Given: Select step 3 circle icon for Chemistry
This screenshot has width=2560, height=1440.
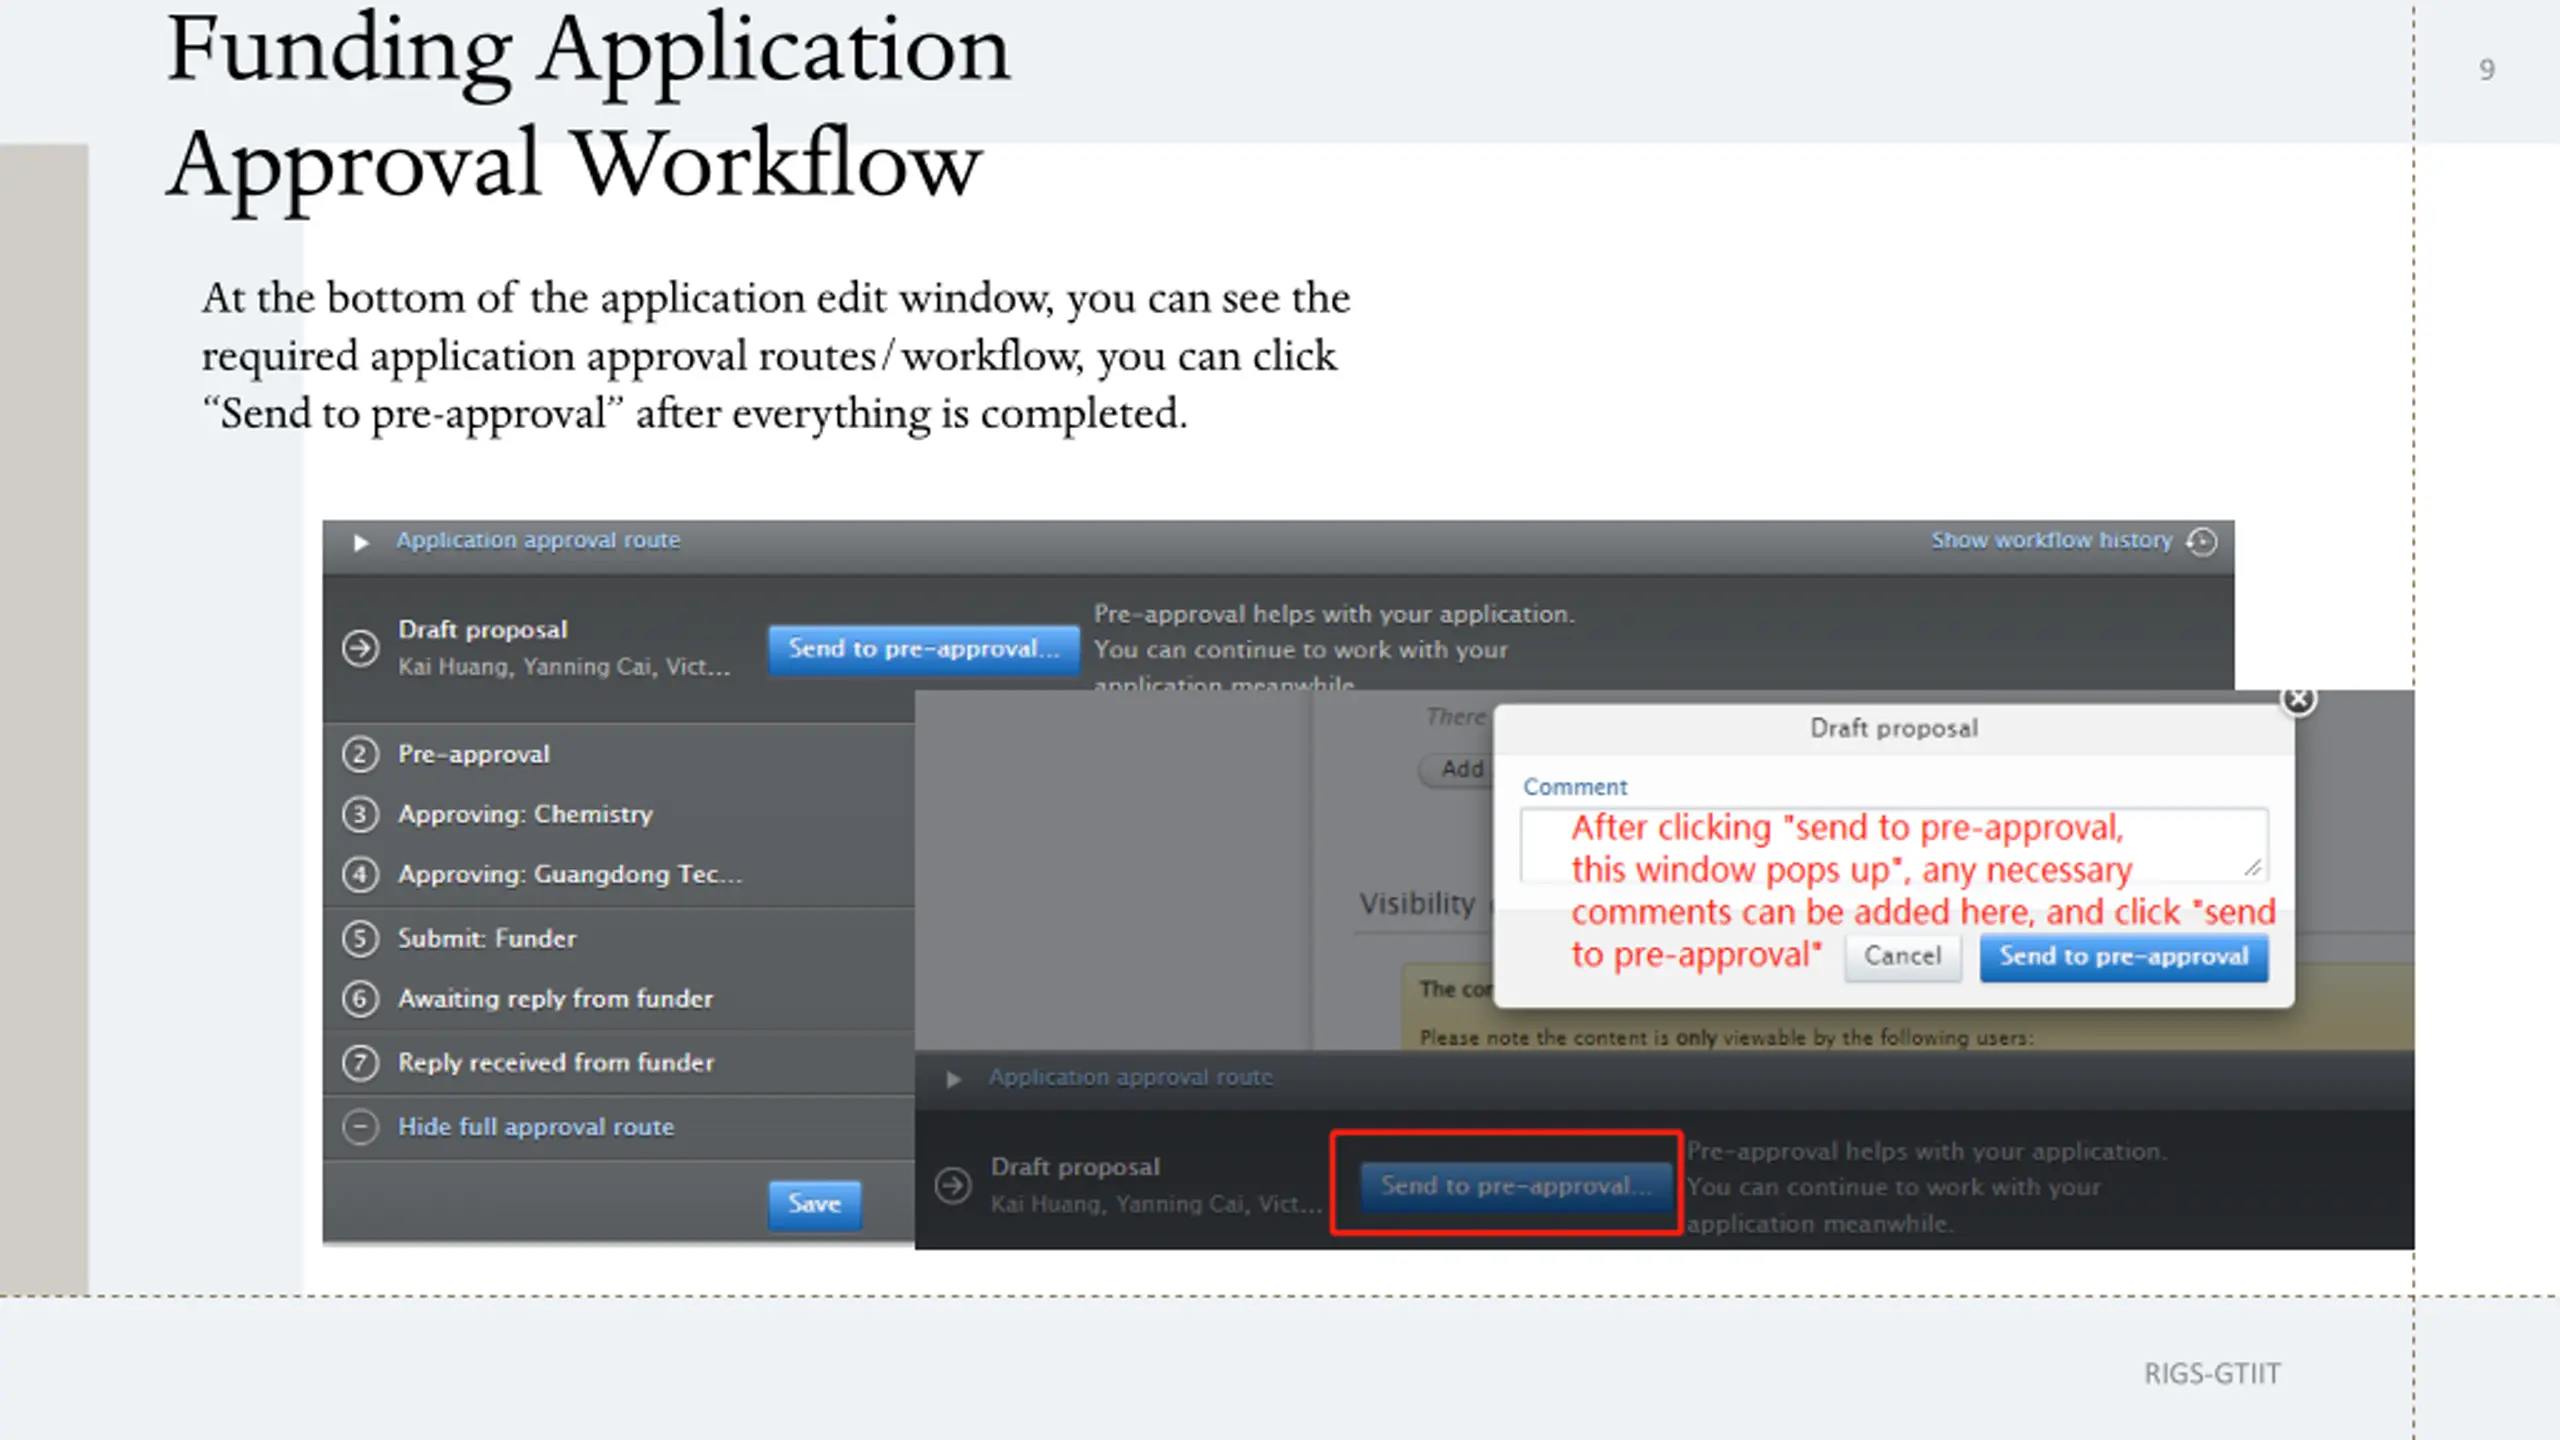Looking at the screenshot, I should pyautogui.click(x=360, y=814).
